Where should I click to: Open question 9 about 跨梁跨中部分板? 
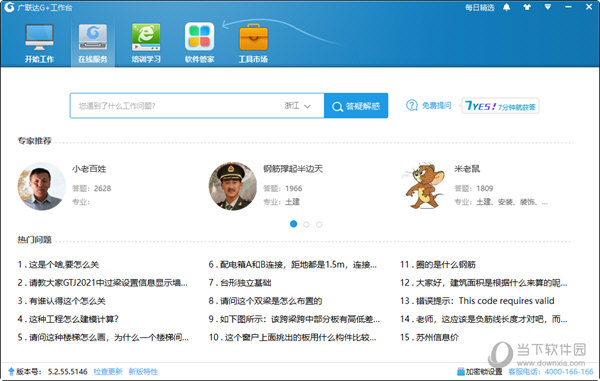tap(294, 319)
